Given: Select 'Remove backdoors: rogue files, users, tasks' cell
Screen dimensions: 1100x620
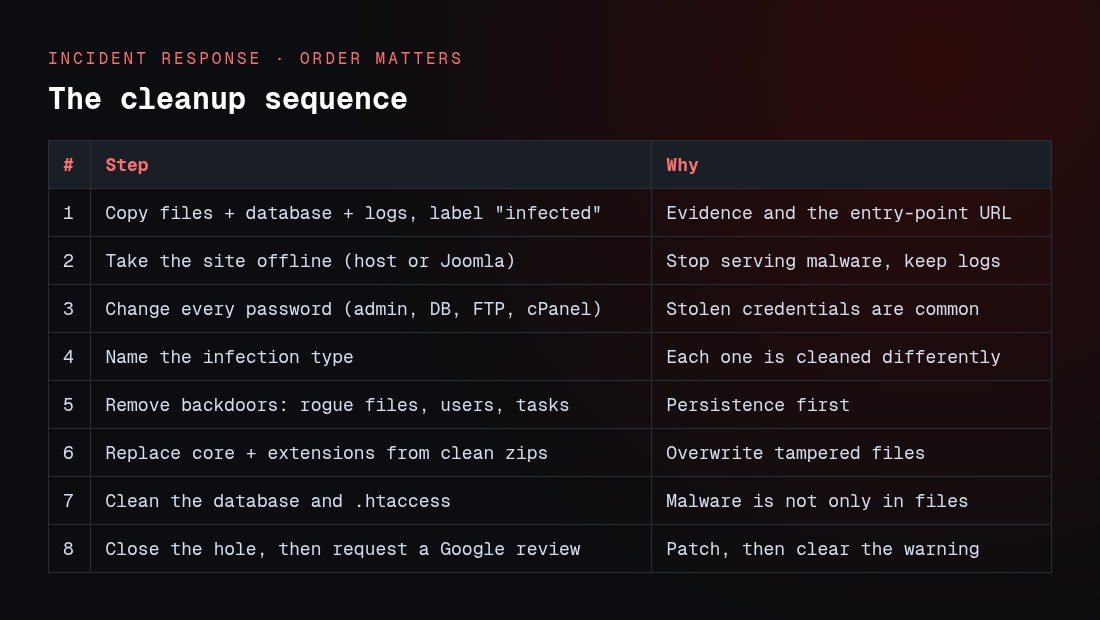Looking at the screenshot, I should coord(371,405).
